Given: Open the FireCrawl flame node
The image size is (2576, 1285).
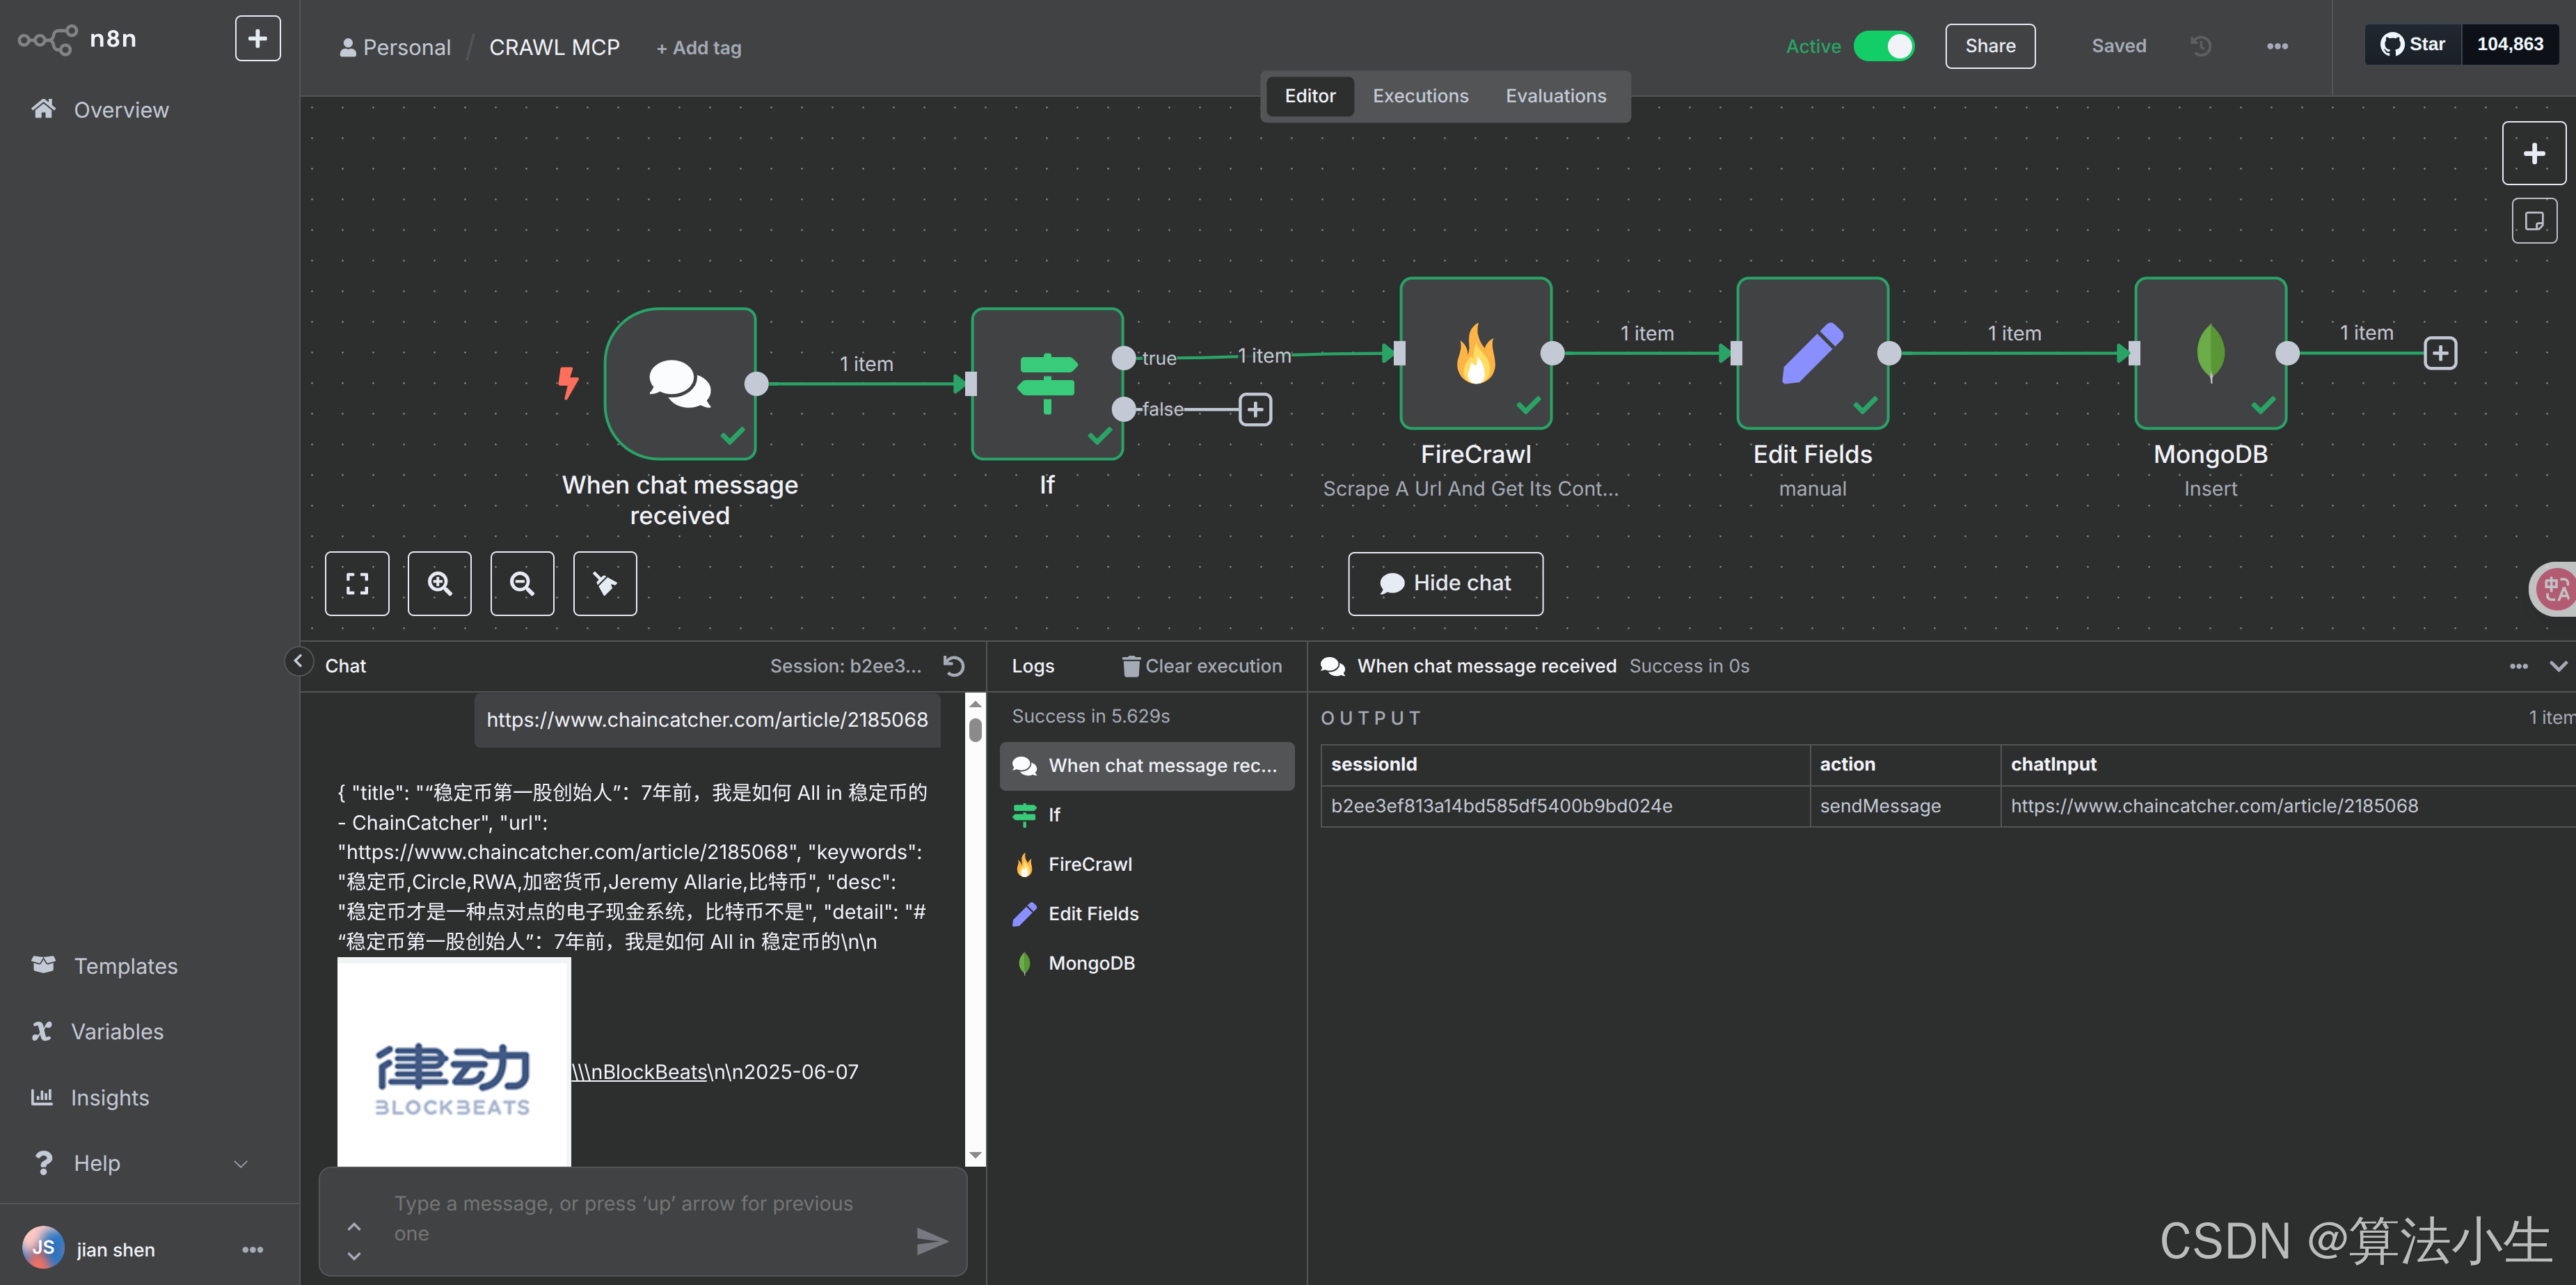Looking at the screenshot, I should pos(1475,353).
